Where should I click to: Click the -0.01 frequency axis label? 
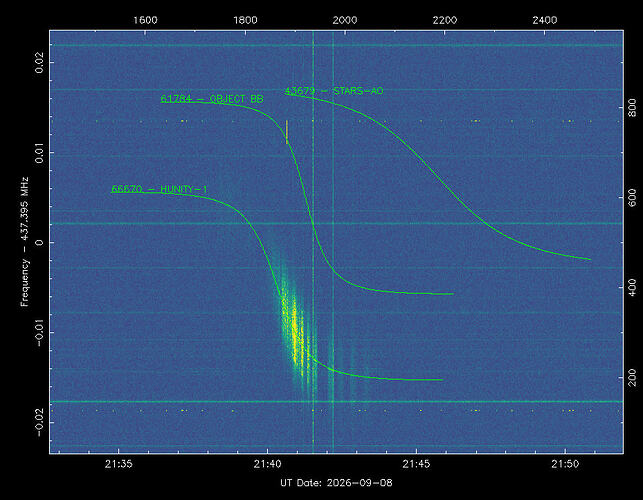[x=39, y=332]
